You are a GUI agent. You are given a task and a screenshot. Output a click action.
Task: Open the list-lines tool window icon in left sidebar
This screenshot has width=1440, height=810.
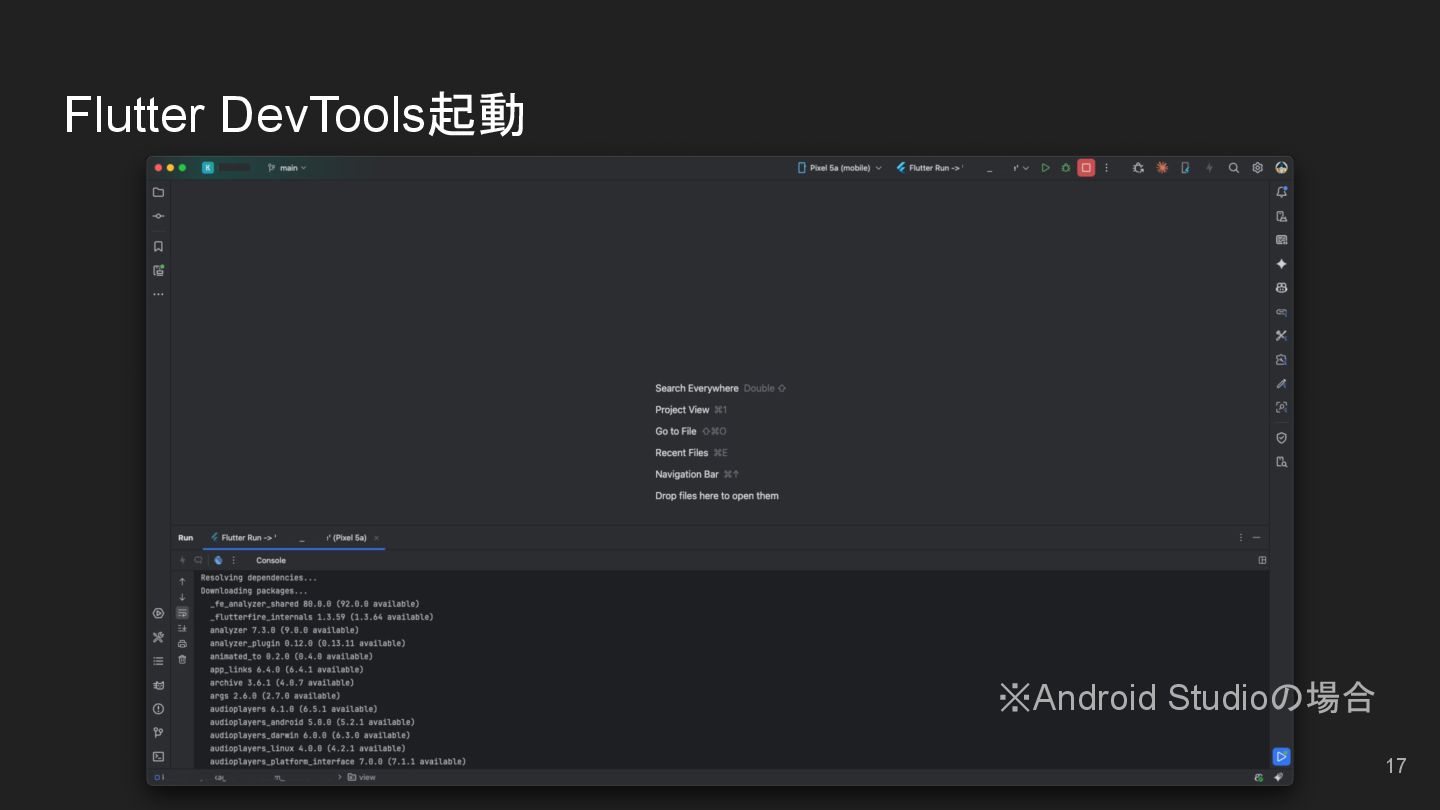point(158,661)
